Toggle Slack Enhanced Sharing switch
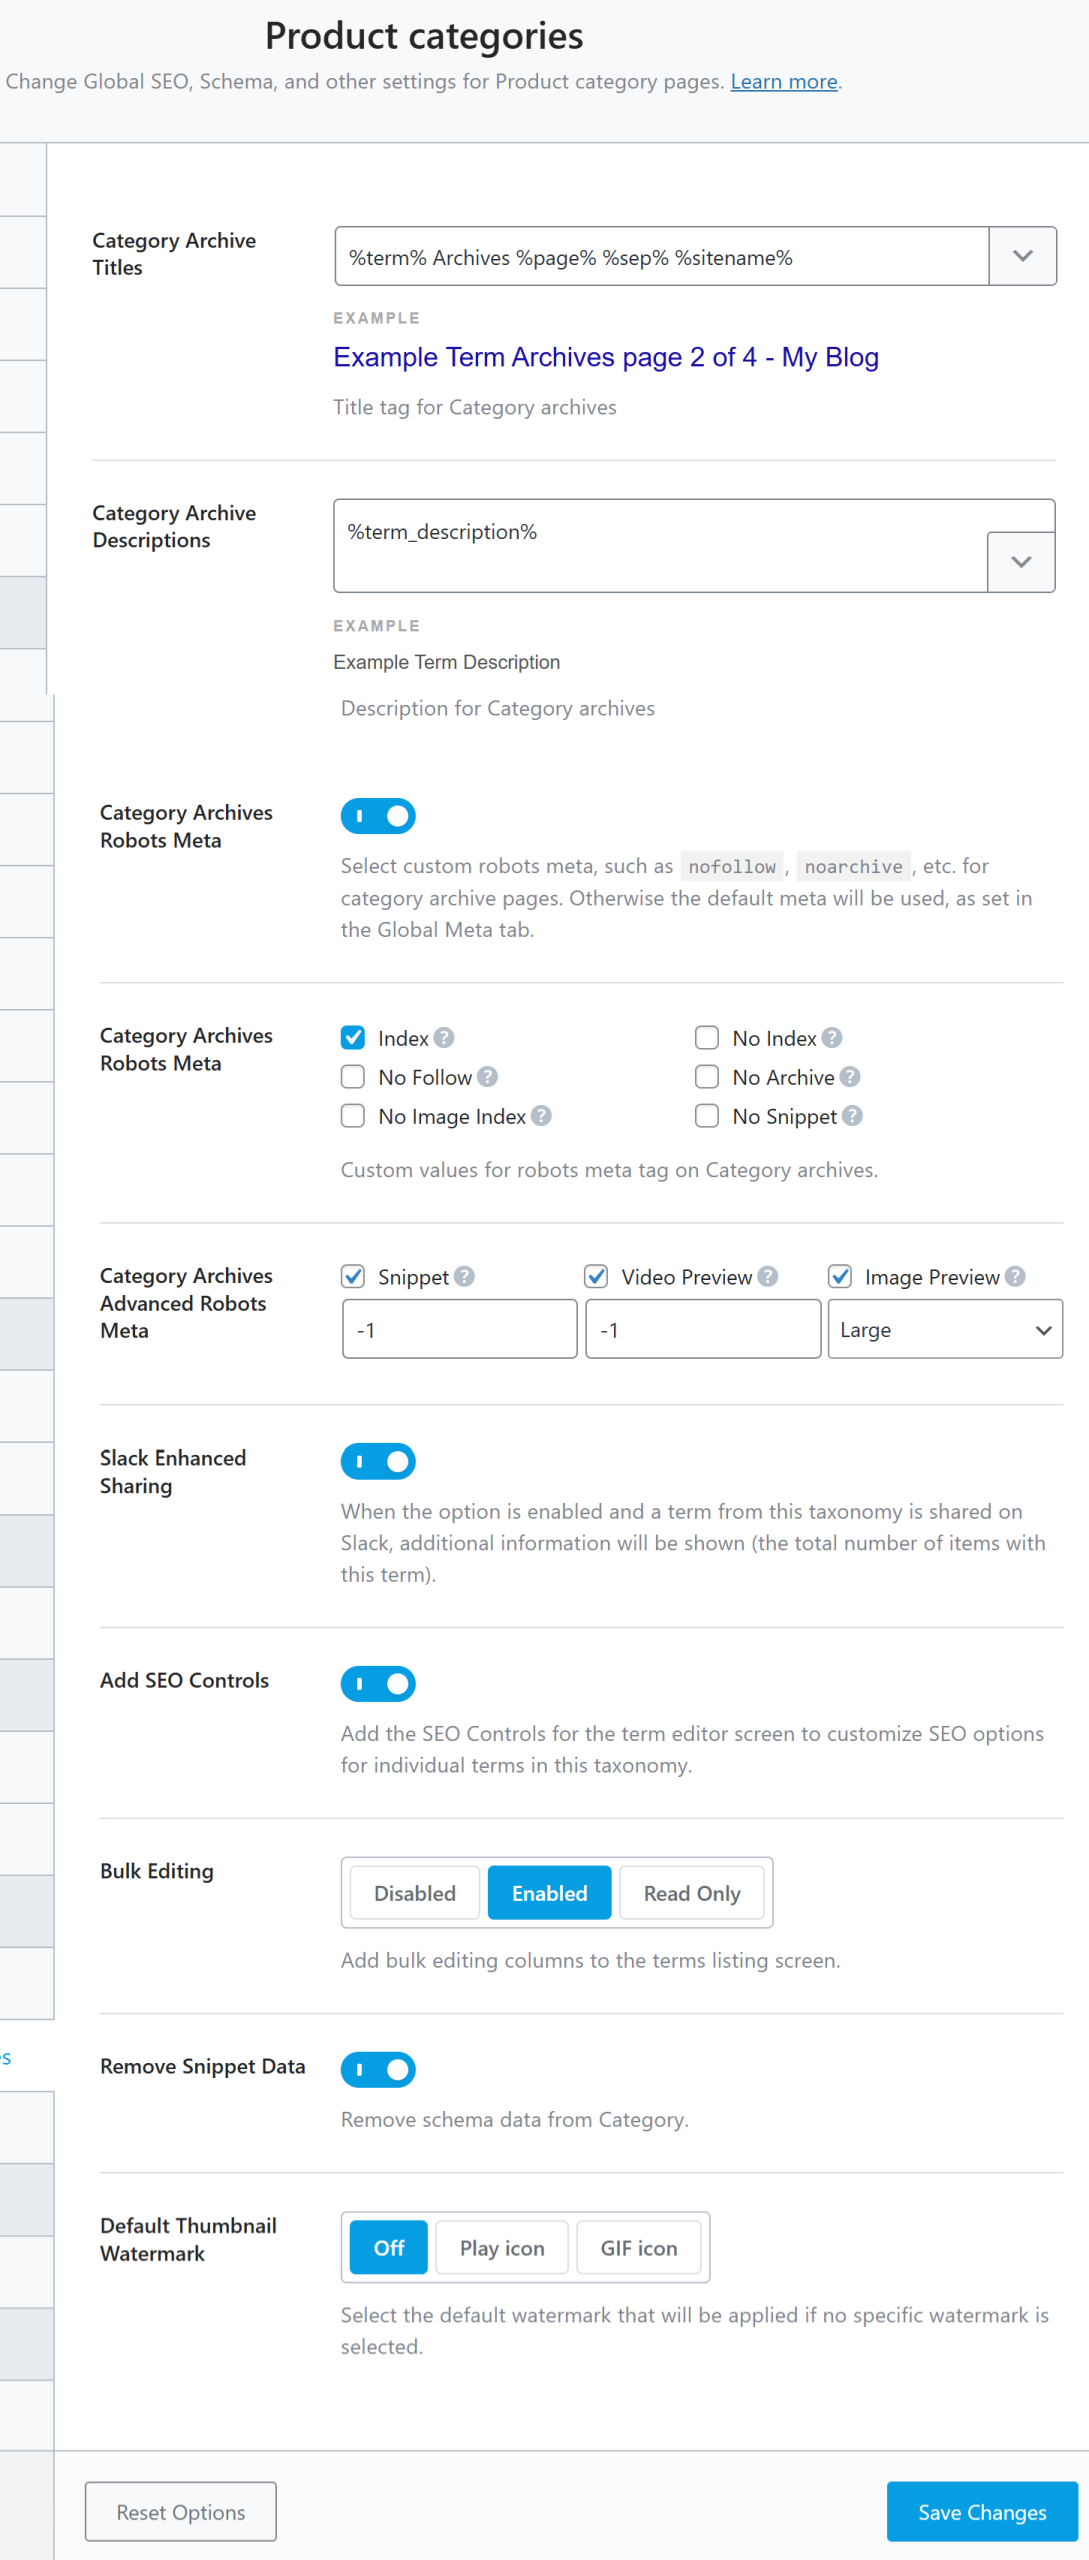 coord(378,1462)
